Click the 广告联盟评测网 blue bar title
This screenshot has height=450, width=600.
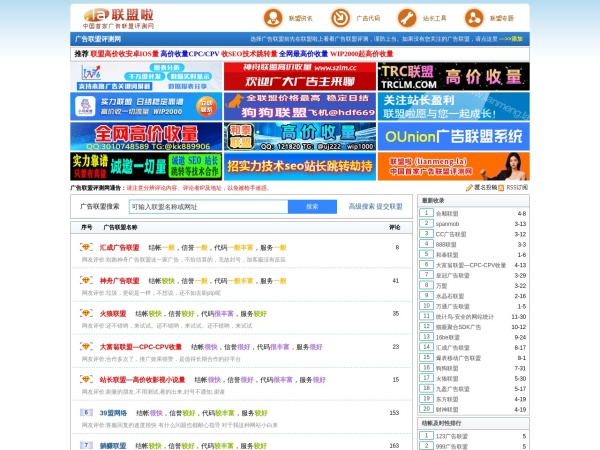(x=98, y=39)
